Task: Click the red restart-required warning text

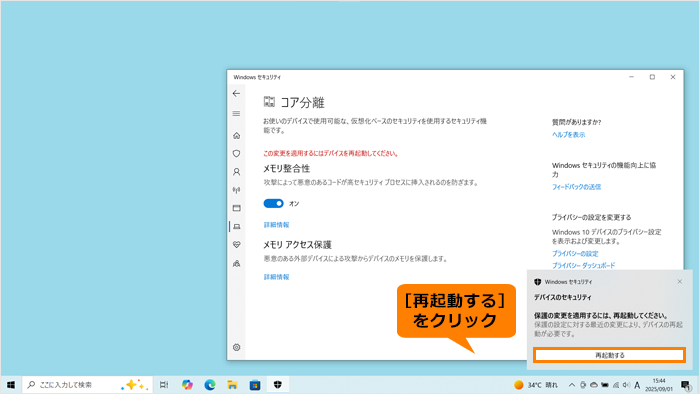Action: [330, 153]
